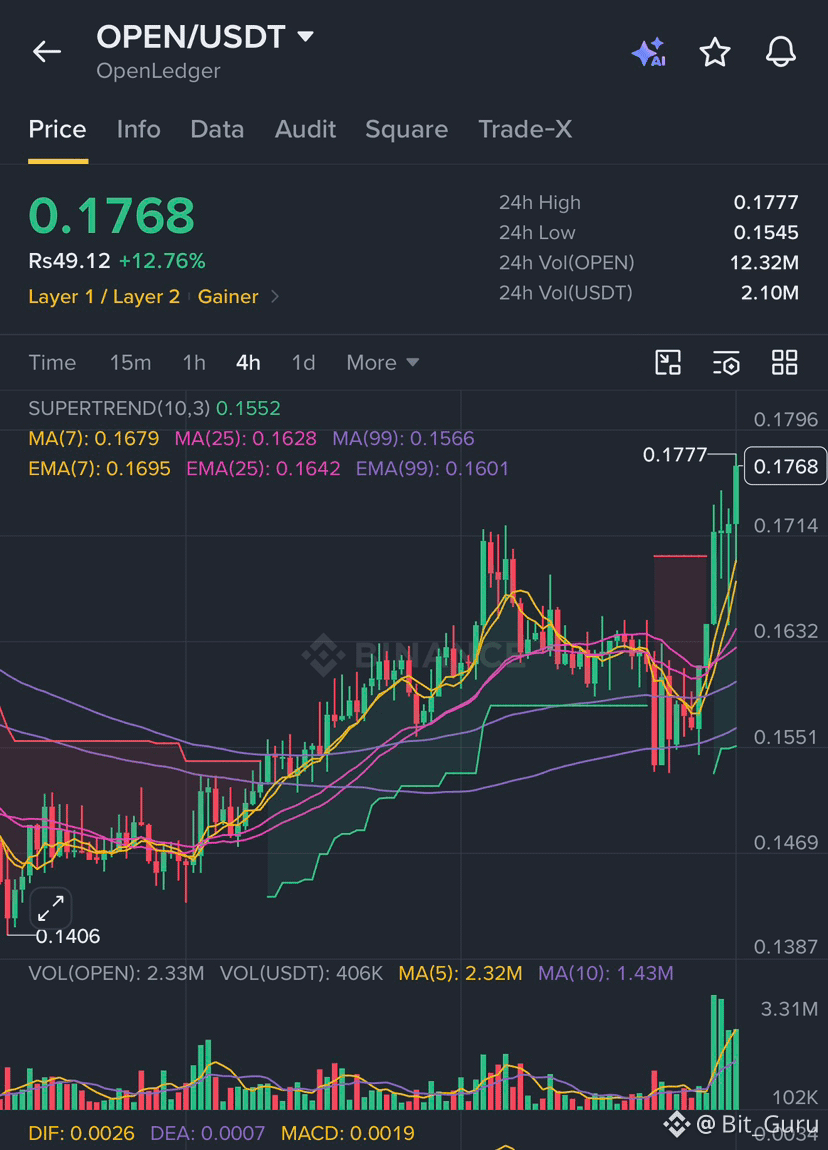
Task: Tap the MA(99): 0.1566 indicator label
Action: point(403,439)
